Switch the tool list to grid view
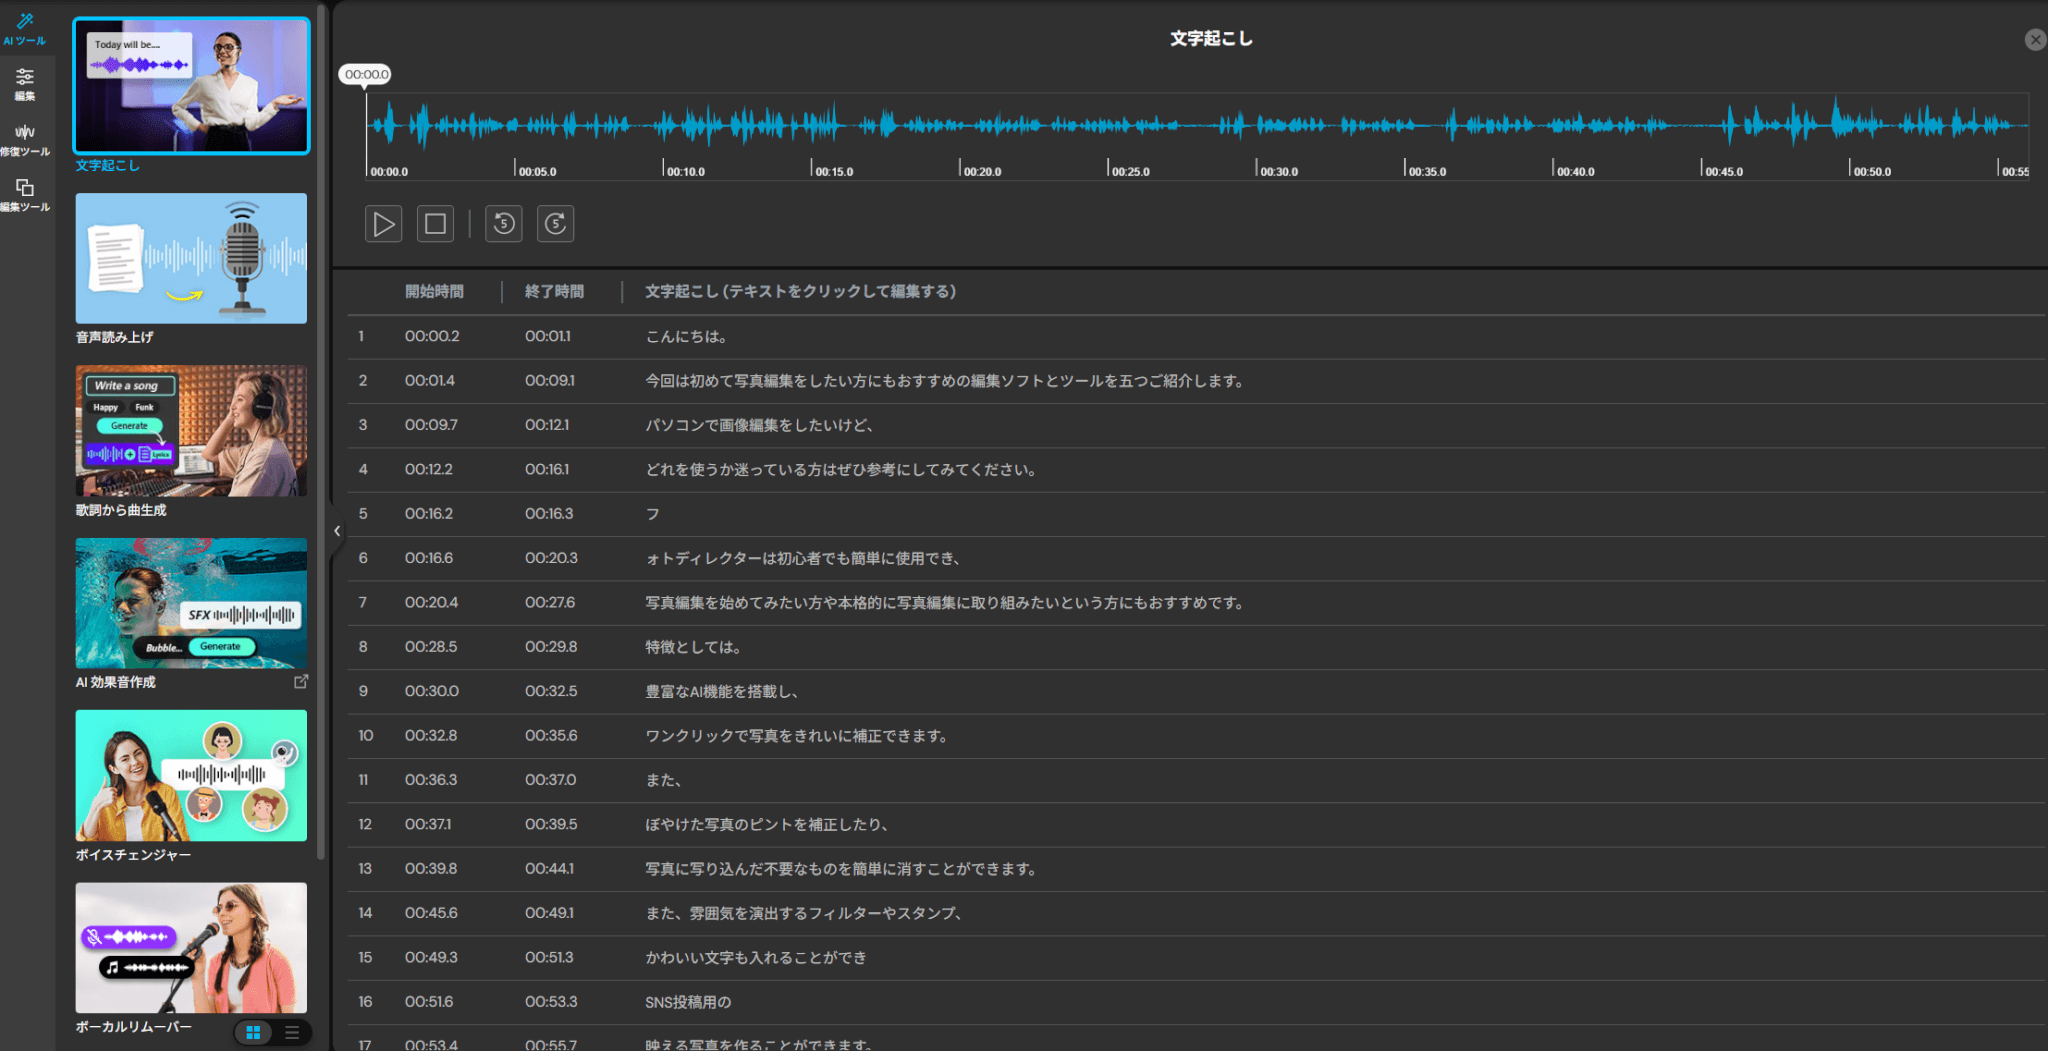Viewport: 2048px width, 1051px height. 254,1032
